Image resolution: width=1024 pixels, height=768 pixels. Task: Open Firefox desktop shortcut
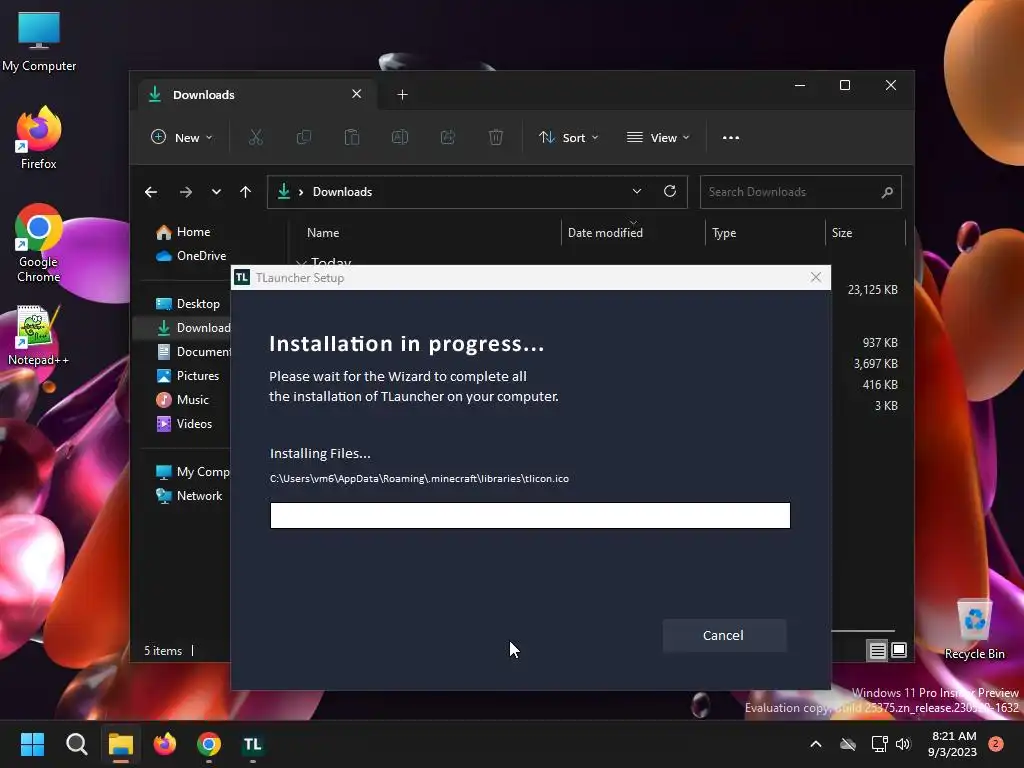click(x=39, y=138)
